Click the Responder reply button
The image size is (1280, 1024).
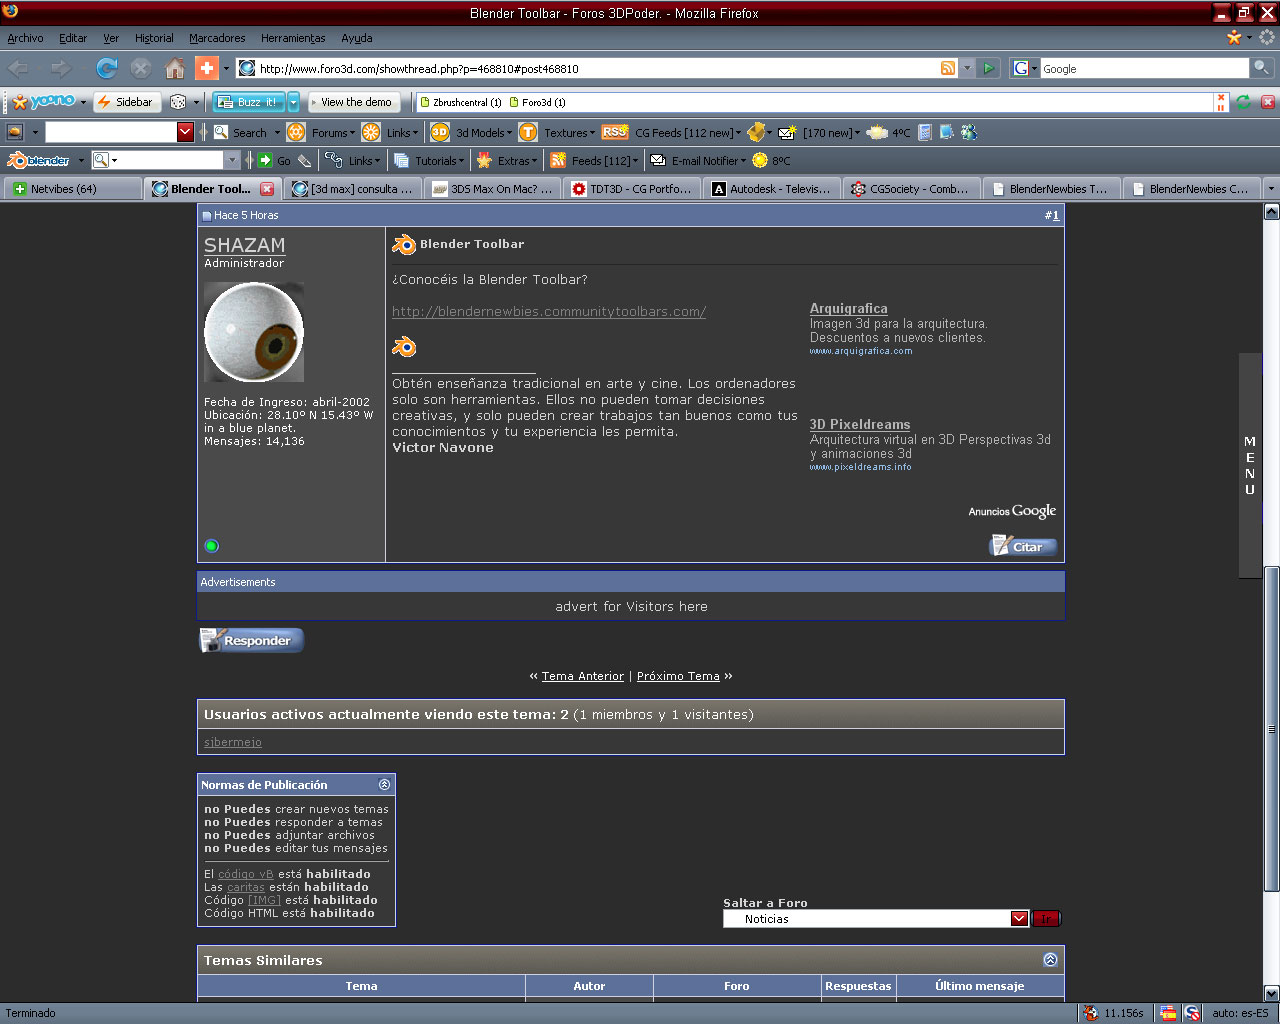click(251, 640)
